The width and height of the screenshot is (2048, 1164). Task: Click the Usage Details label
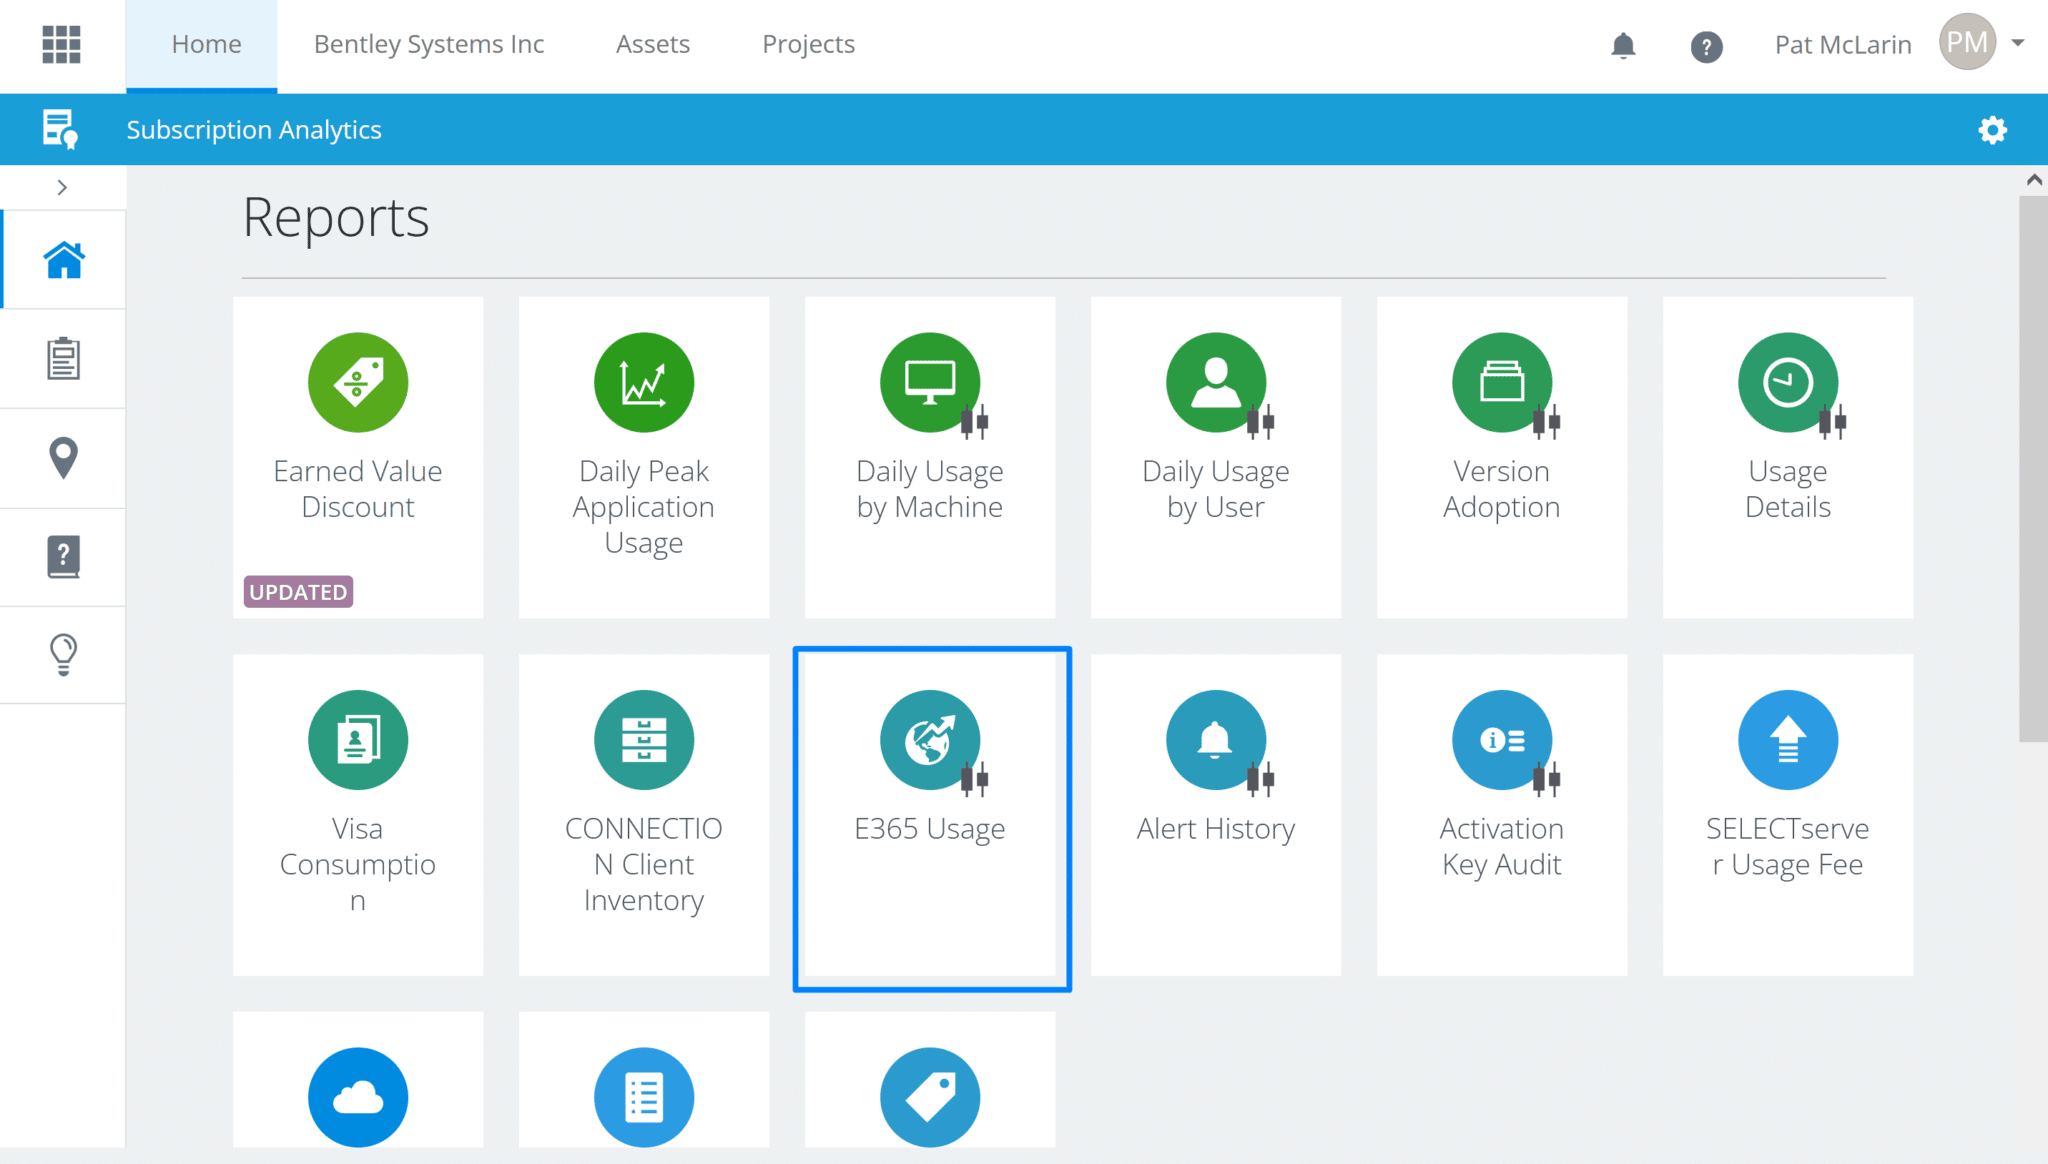click(x=1788, y=489)
